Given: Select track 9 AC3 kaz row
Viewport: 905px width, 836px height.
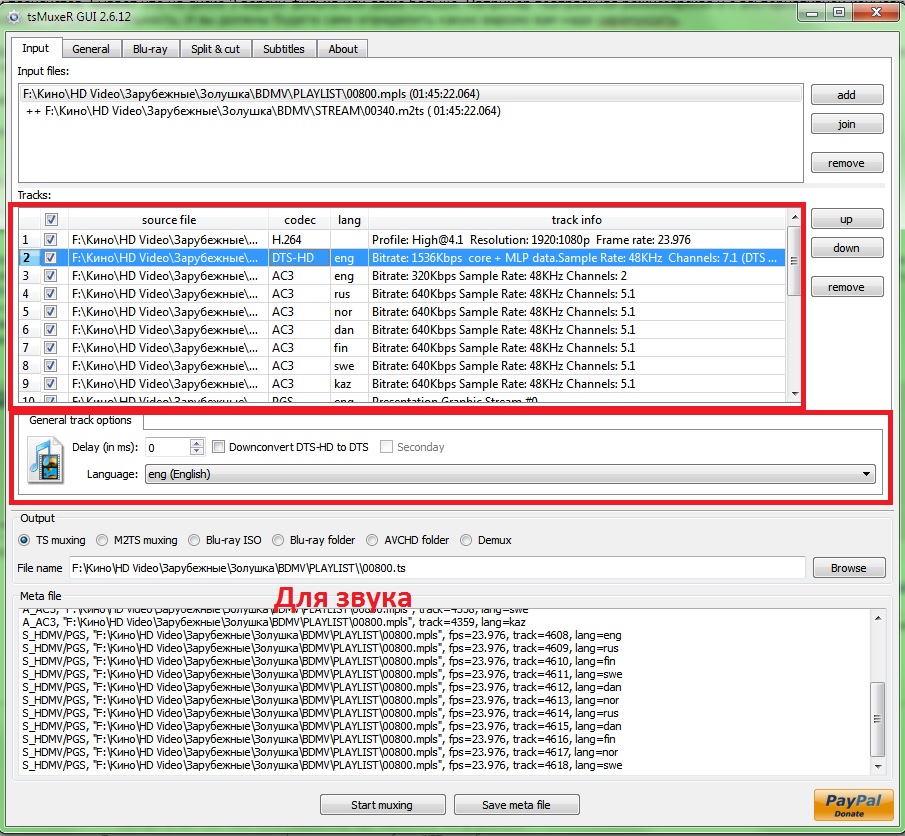Looking at the screenshot, I should pos(402,383).
